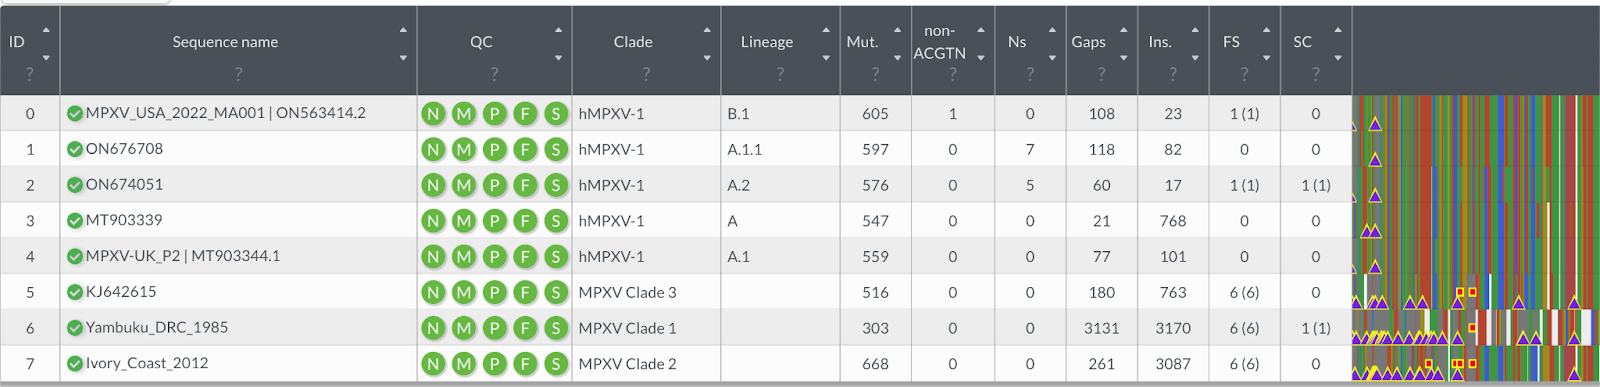Sort descending by Gaps column
Viewport: 1600px width, 387px height.
(1124, 58)
